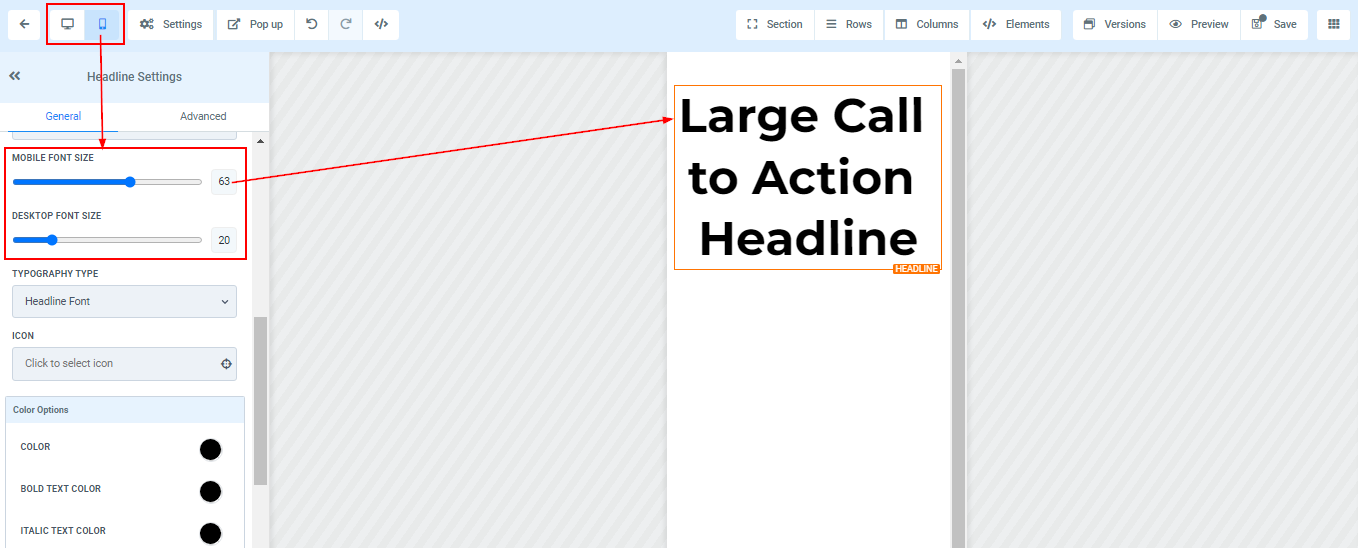Add a Section from toolbar
The width and height of the screenshot is (1358, 548).
tap(775, 24)
